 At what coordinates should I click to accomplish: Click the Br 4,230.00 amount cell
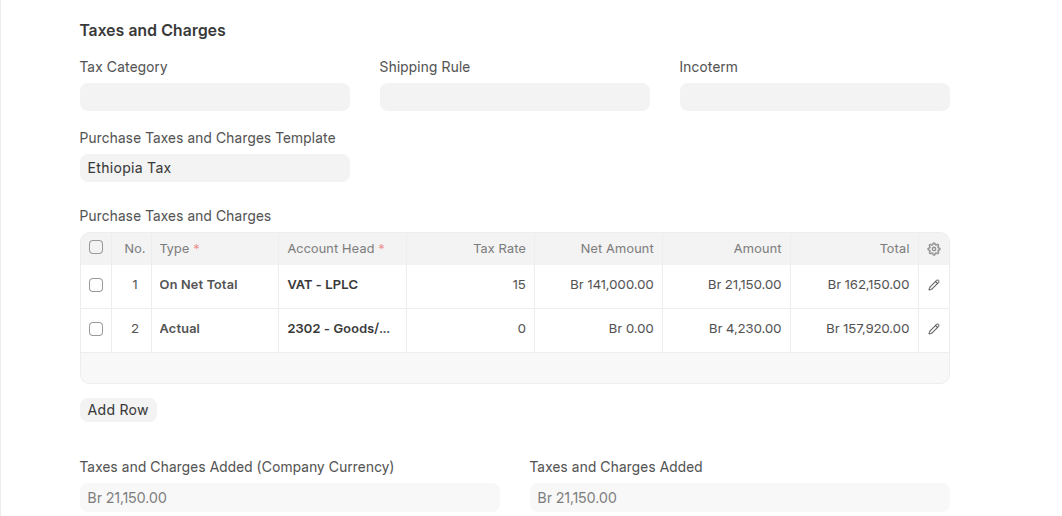(726, 329)
